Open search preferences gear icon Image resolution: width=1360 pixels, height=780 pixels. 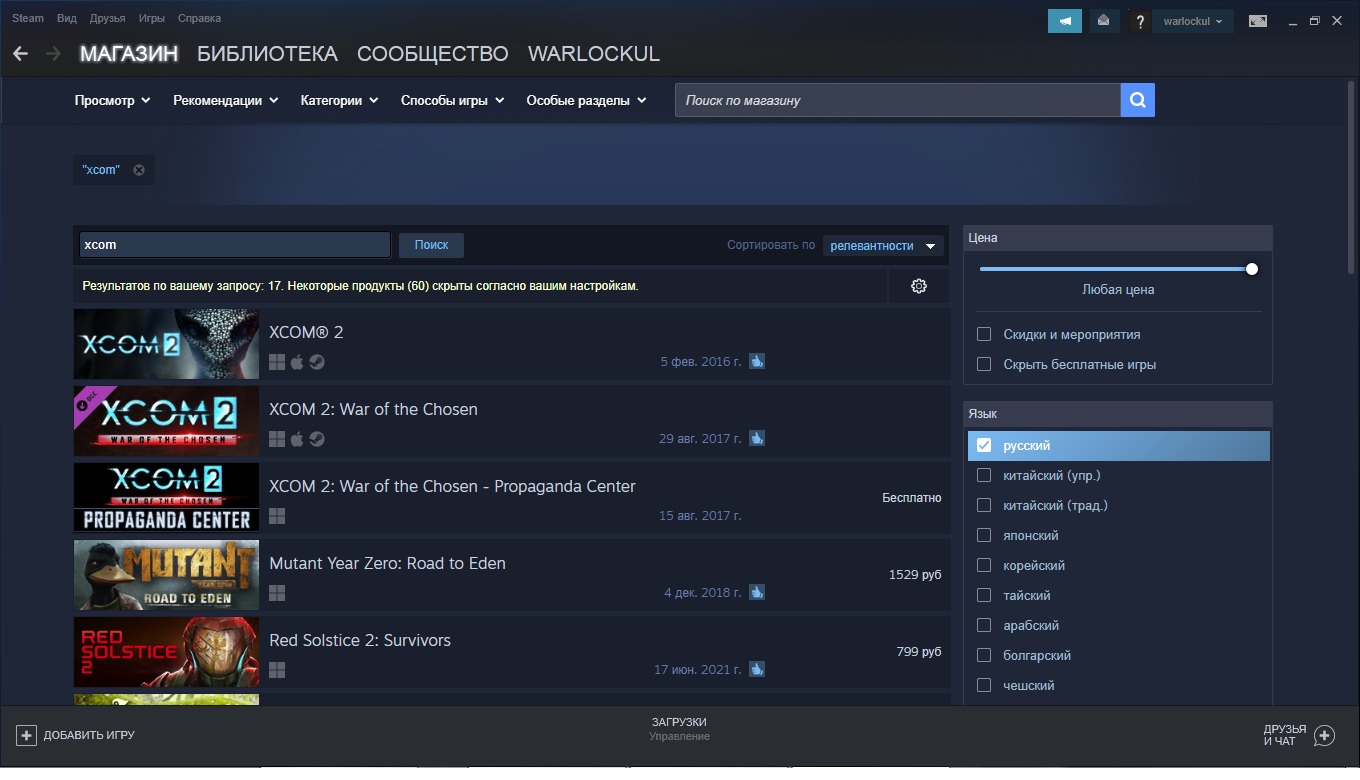pyautogui.click(x=919, y=286)
